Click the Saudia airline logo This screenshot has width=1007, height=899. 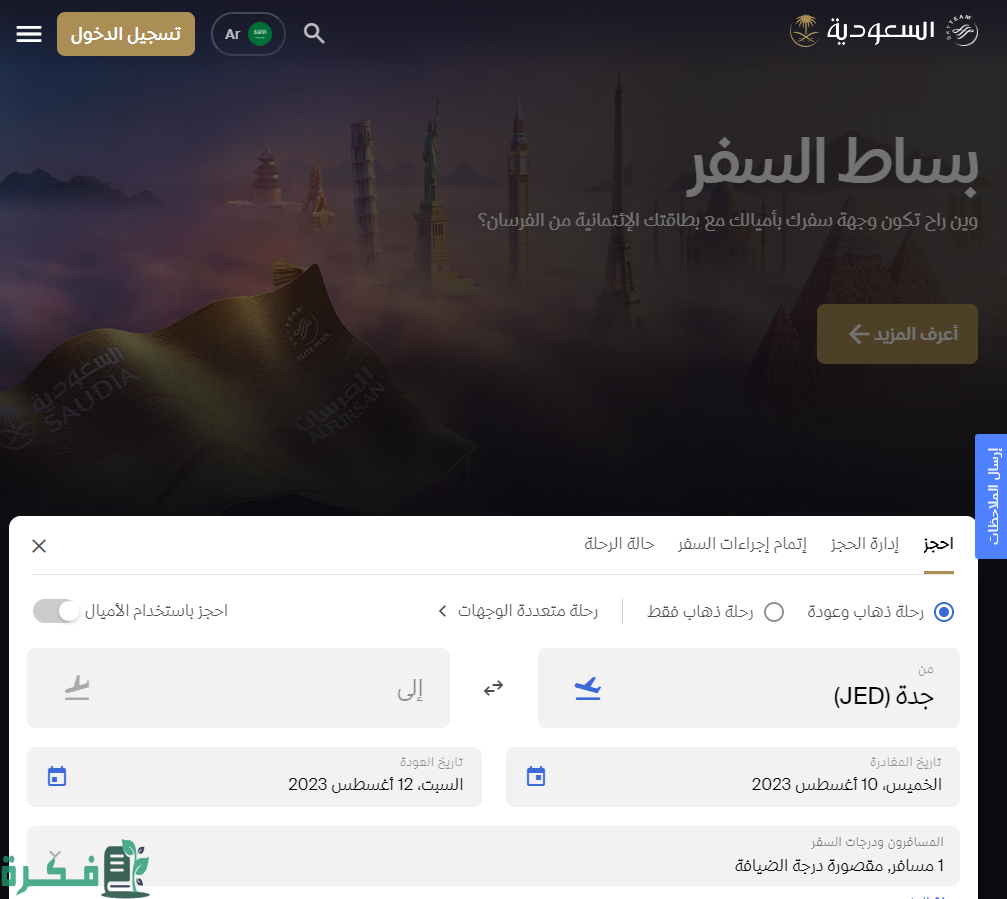pyautogui.click(x=884, y=31)
